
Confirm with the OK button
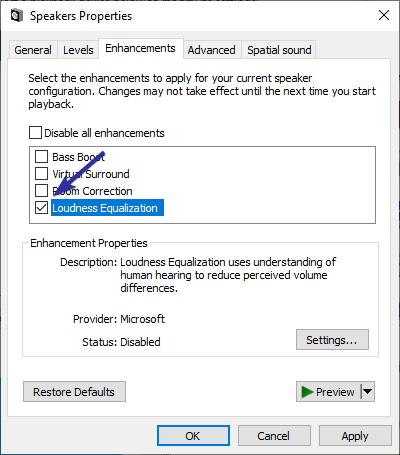tap(193, 436)
